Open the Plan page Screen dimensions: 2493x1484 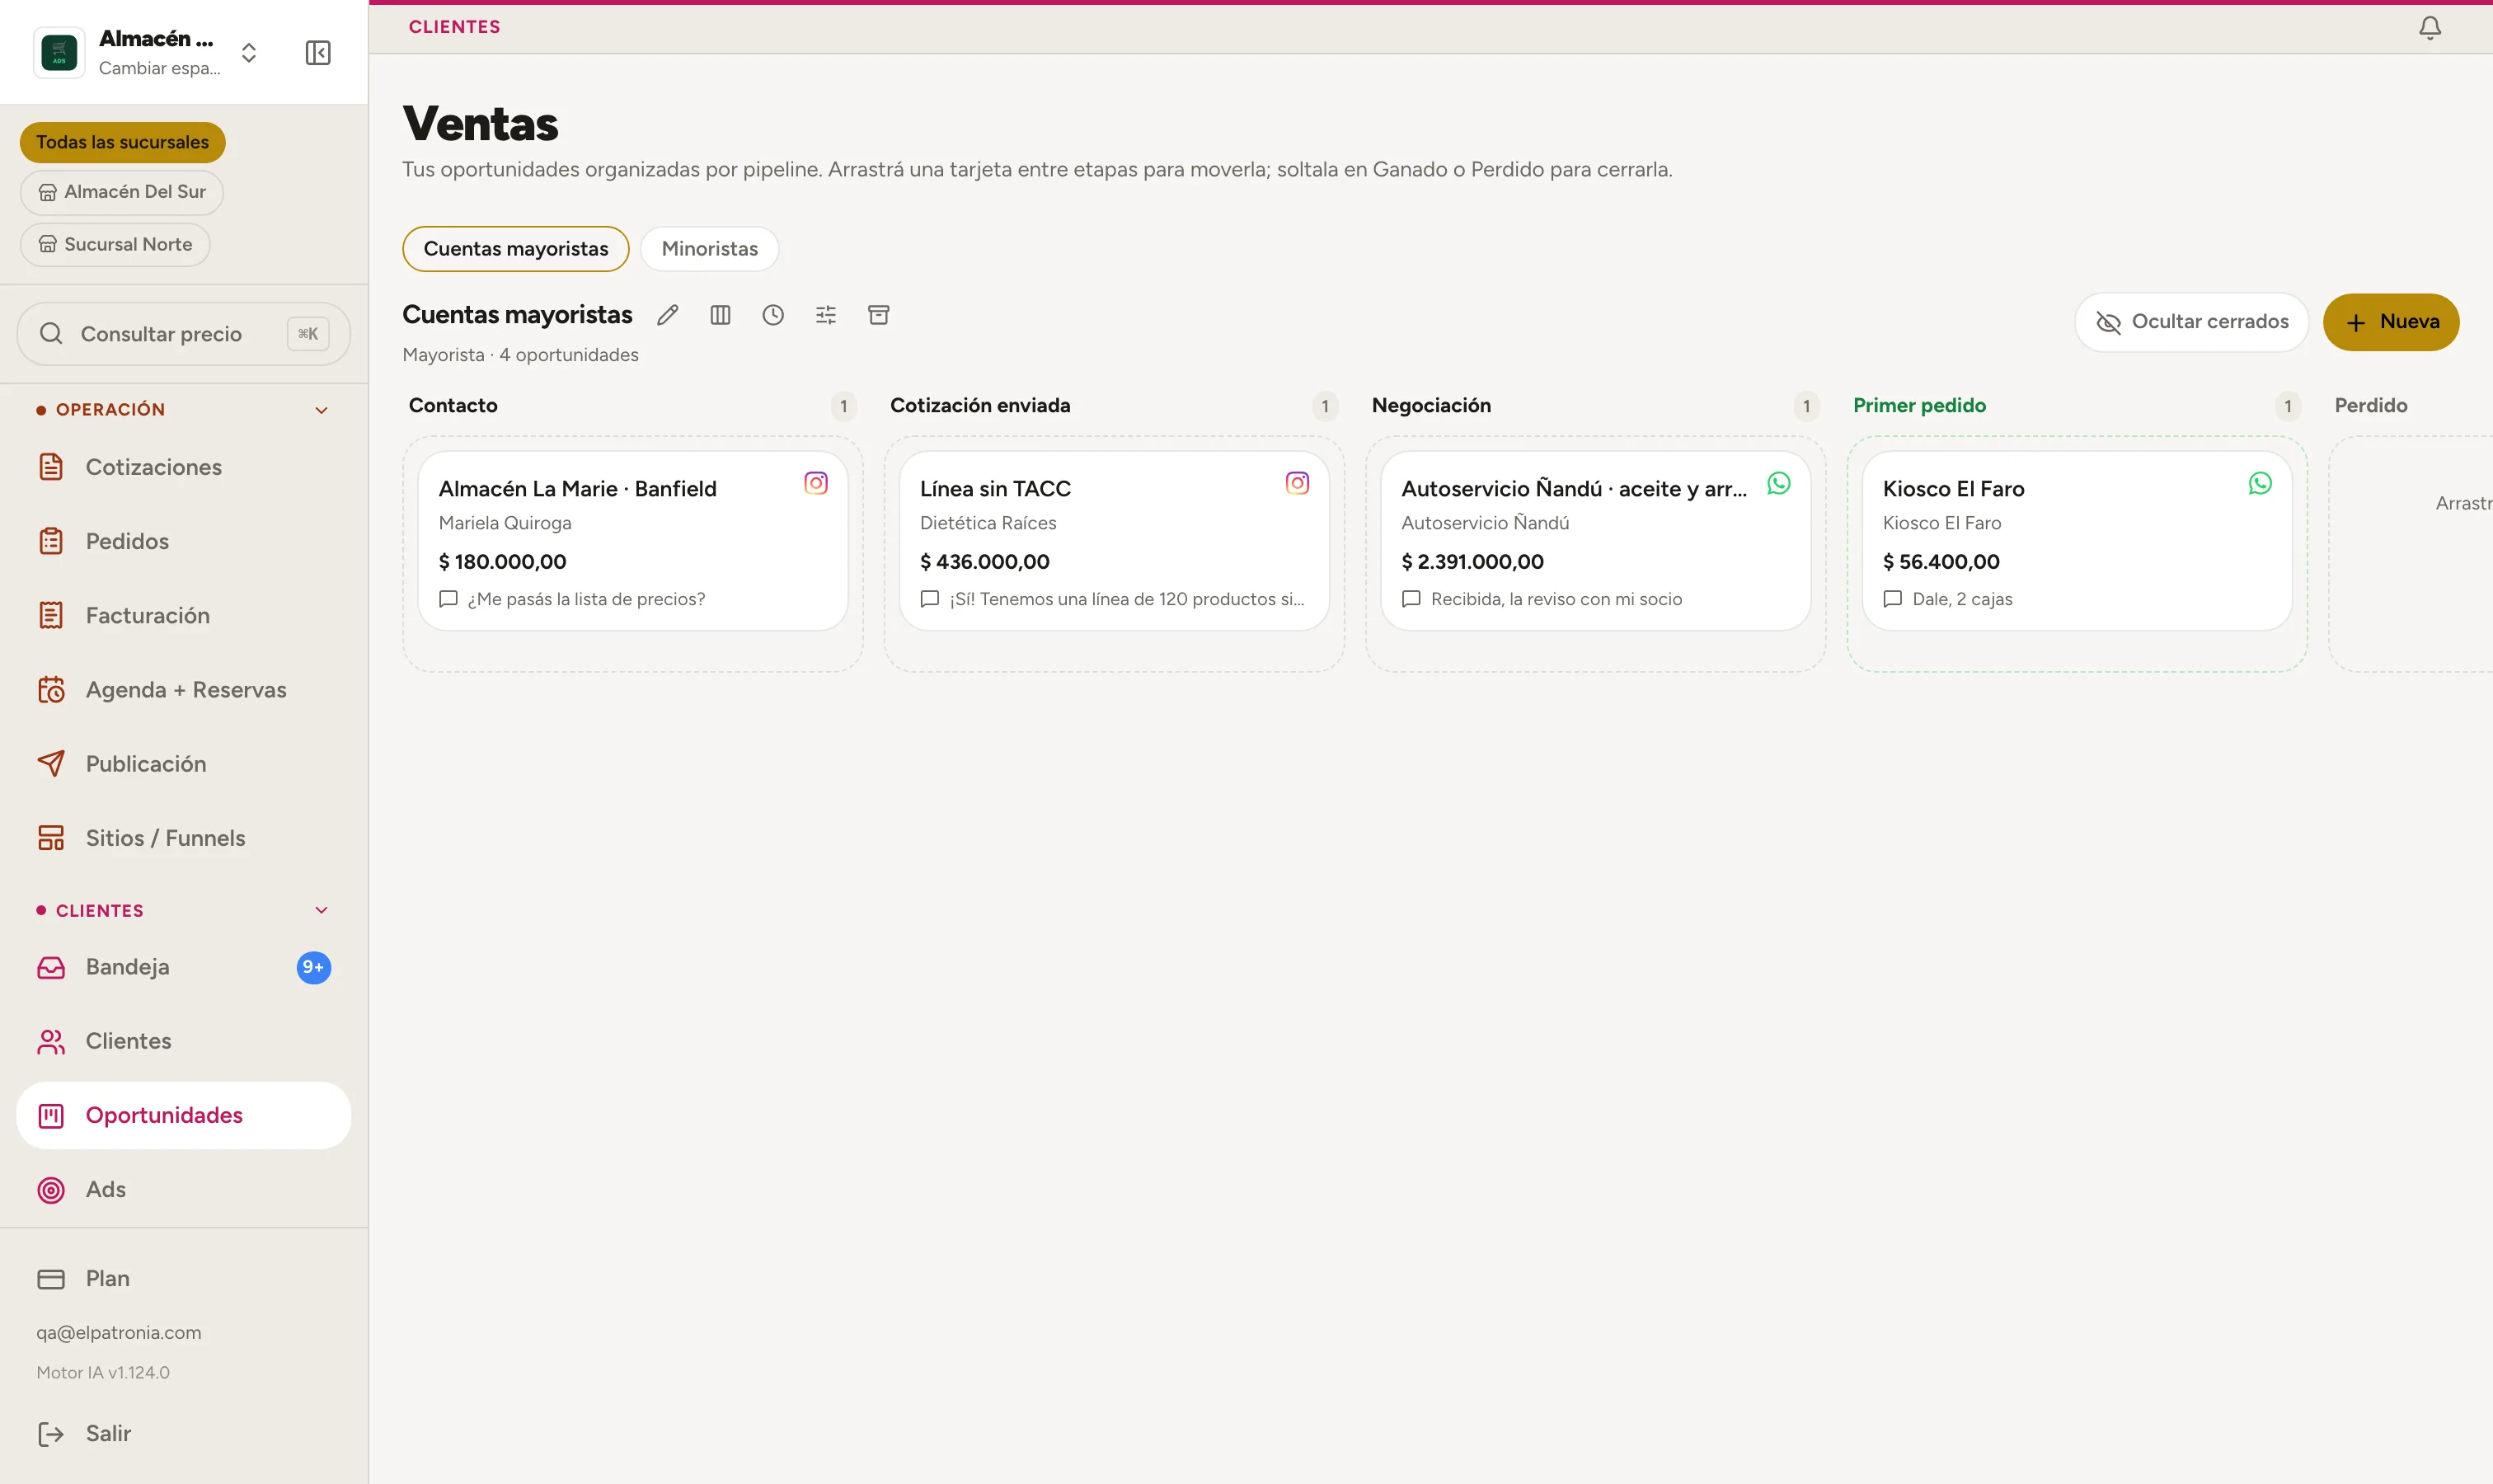184,1279
